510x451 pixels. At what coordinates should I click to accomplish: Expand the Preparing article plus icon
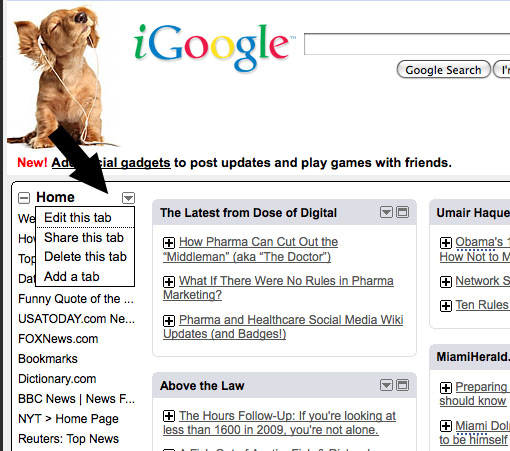446,388
